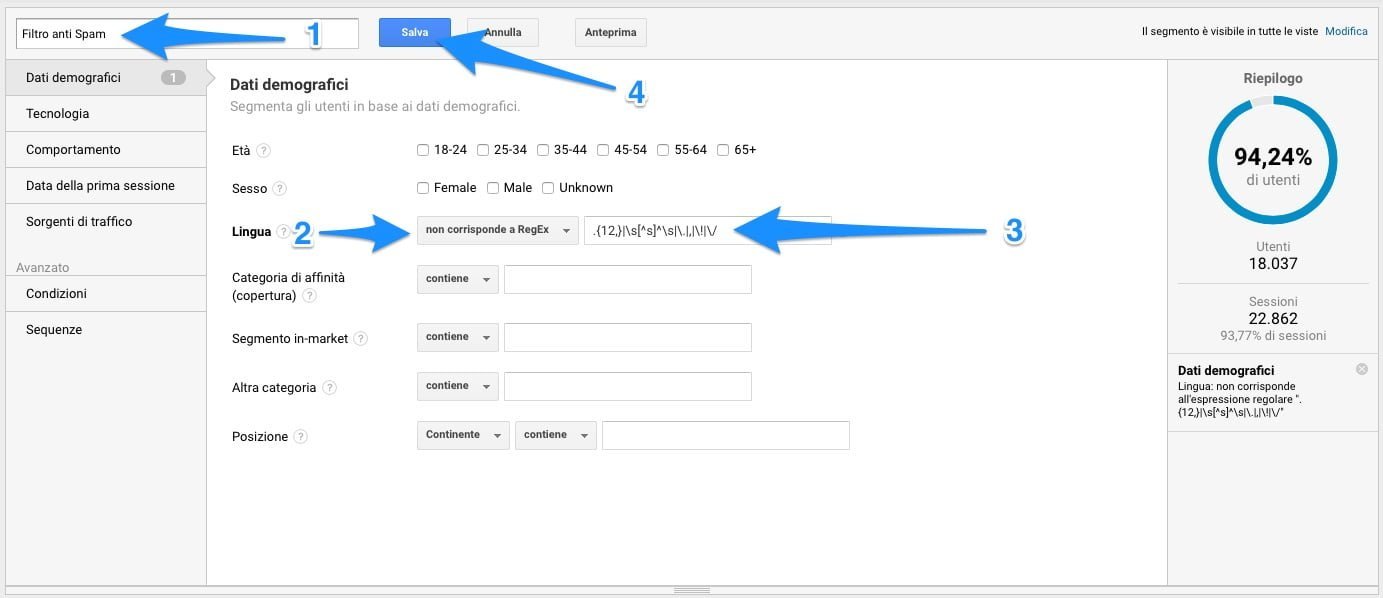
Task: Check the 18-24 age checkbox
Action: 424,150
